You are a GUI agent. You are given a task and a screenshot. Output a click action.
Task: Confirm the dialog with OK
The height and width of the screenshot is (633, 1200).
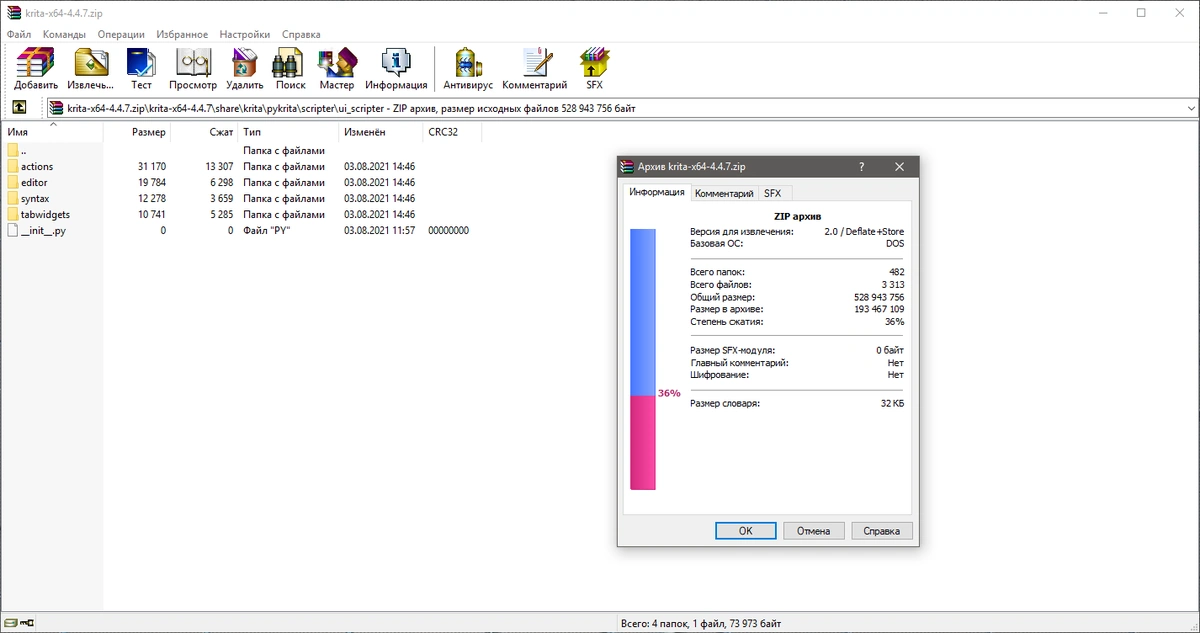pyautogui.click(x=745, y=531)
